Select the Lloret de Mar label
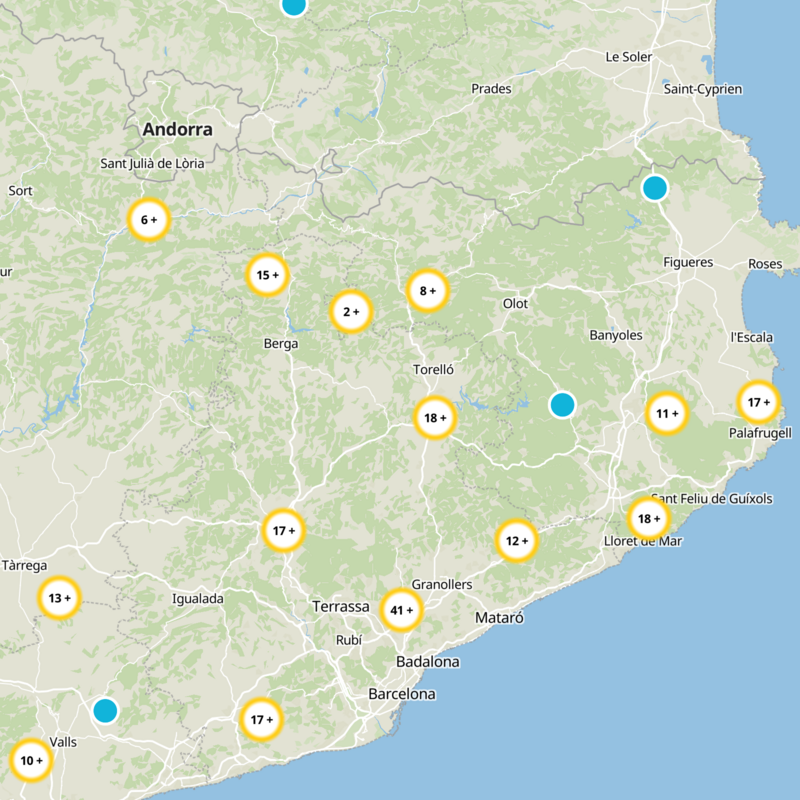This screenshot has width=800, height=800. [x=643, y=541]
